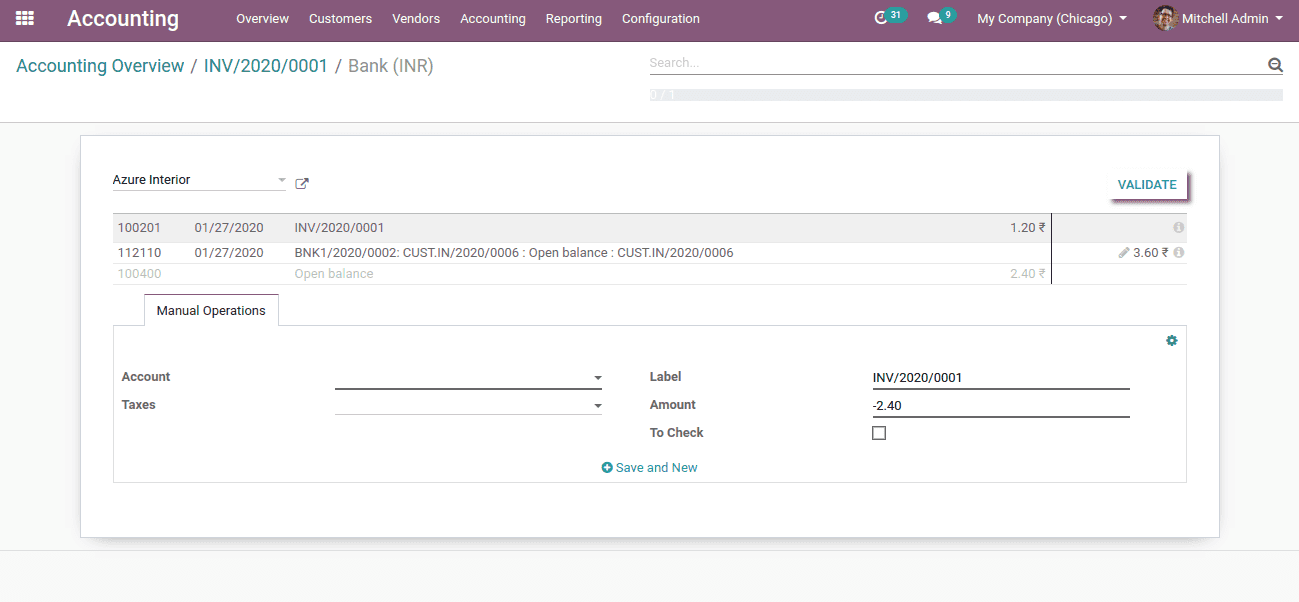Viewport: 1299px width, 602px height.
Task: Open My Company (Chicago) company switcher
Action: click(x=1052, y=19)
